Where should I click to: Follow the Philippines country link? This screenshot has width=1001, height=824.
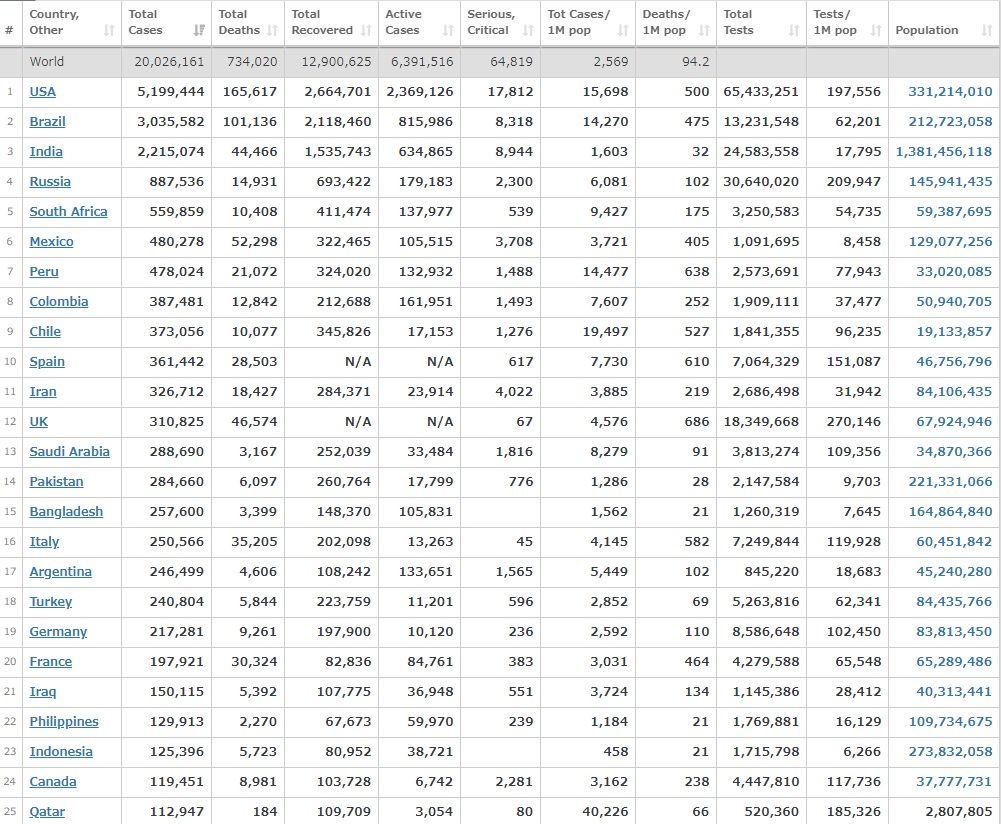click(64, 721)
